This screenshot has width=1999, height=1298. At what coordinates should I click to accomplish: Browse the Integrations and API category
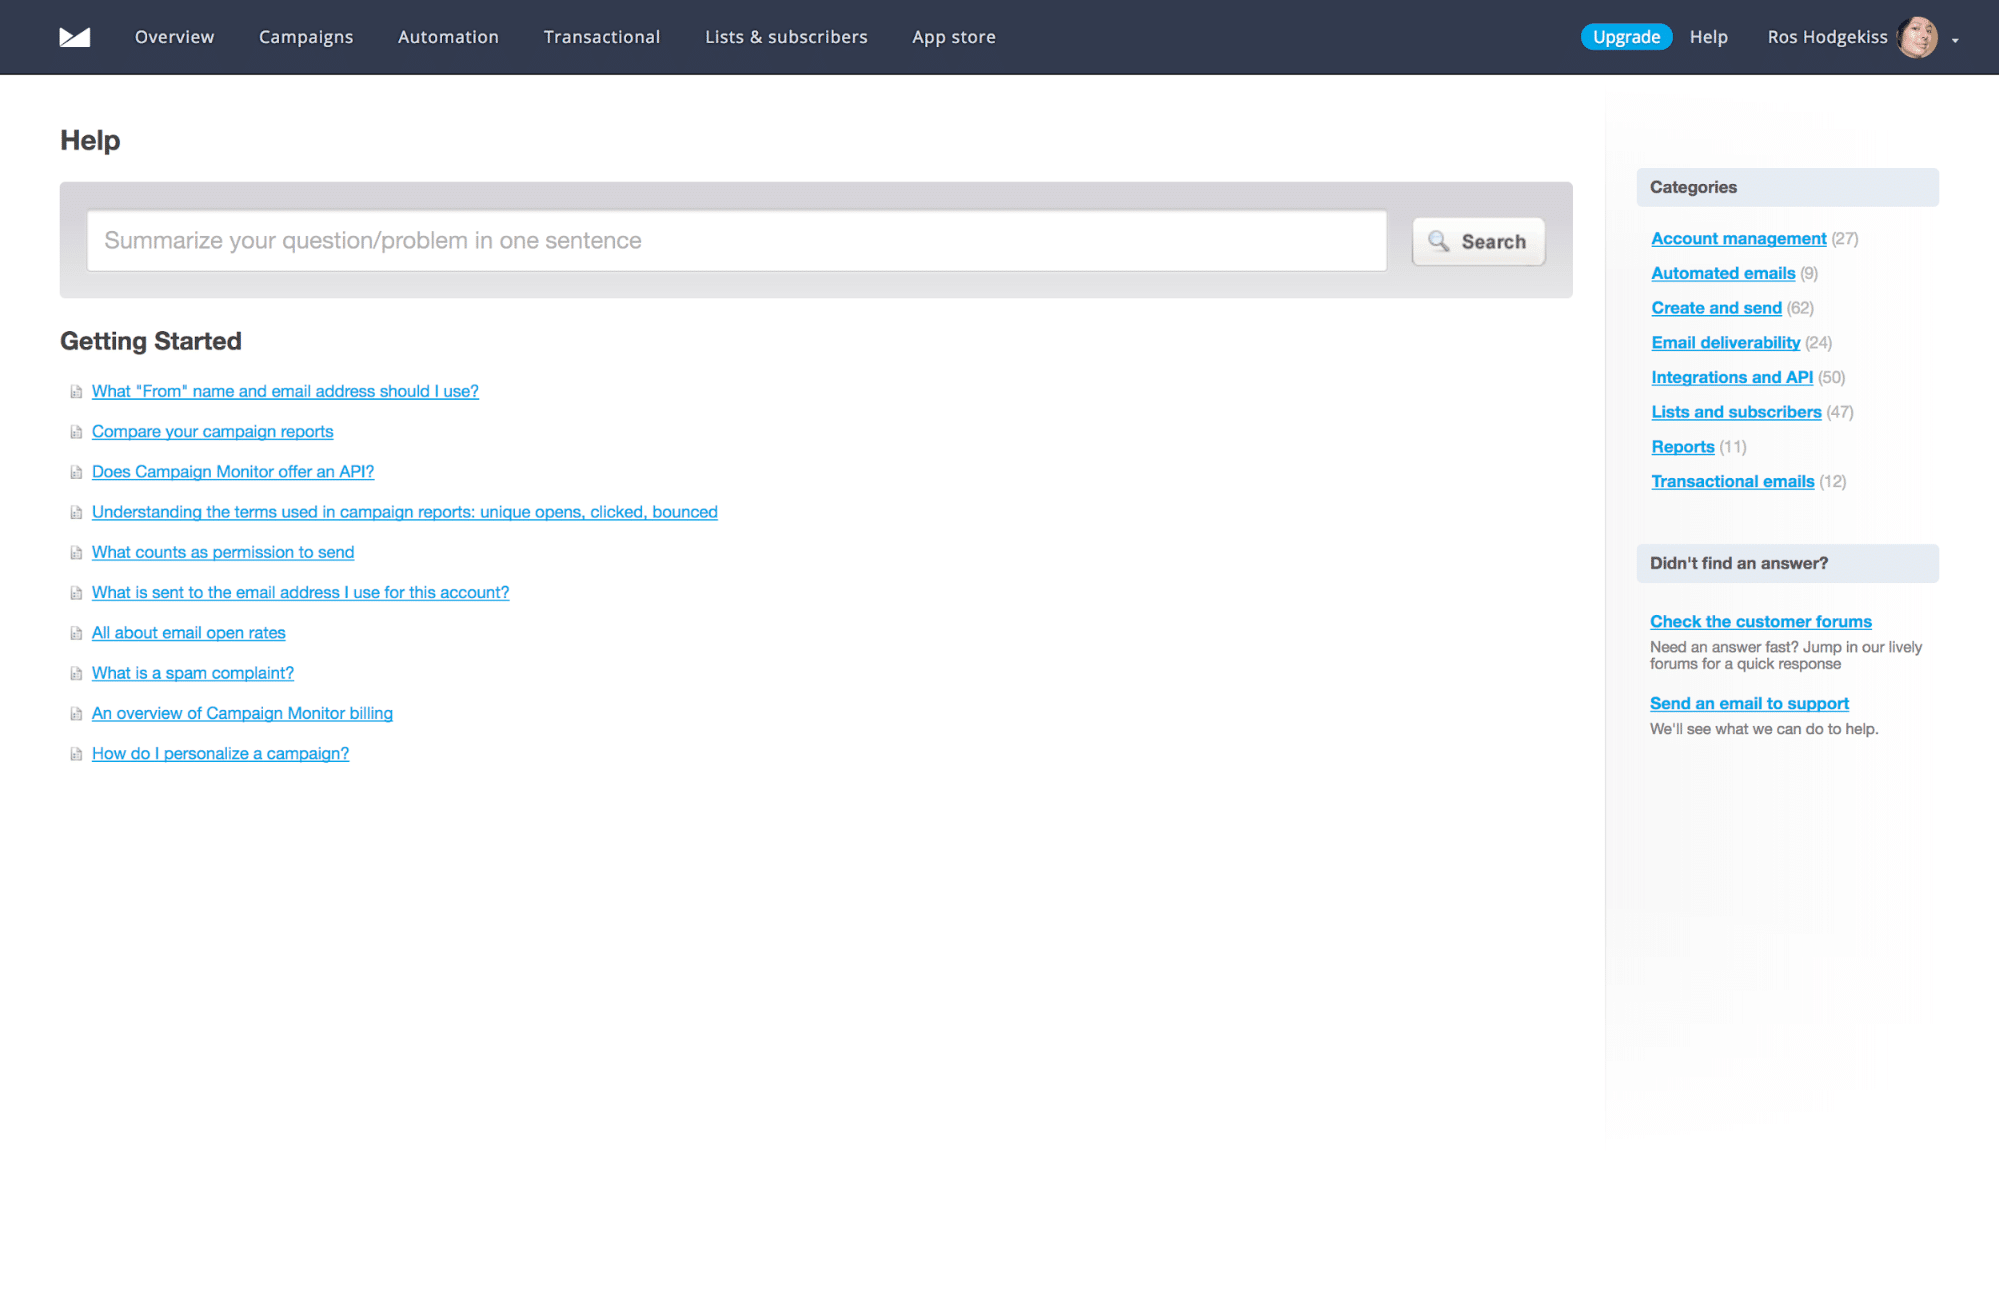click(1732, 377)
